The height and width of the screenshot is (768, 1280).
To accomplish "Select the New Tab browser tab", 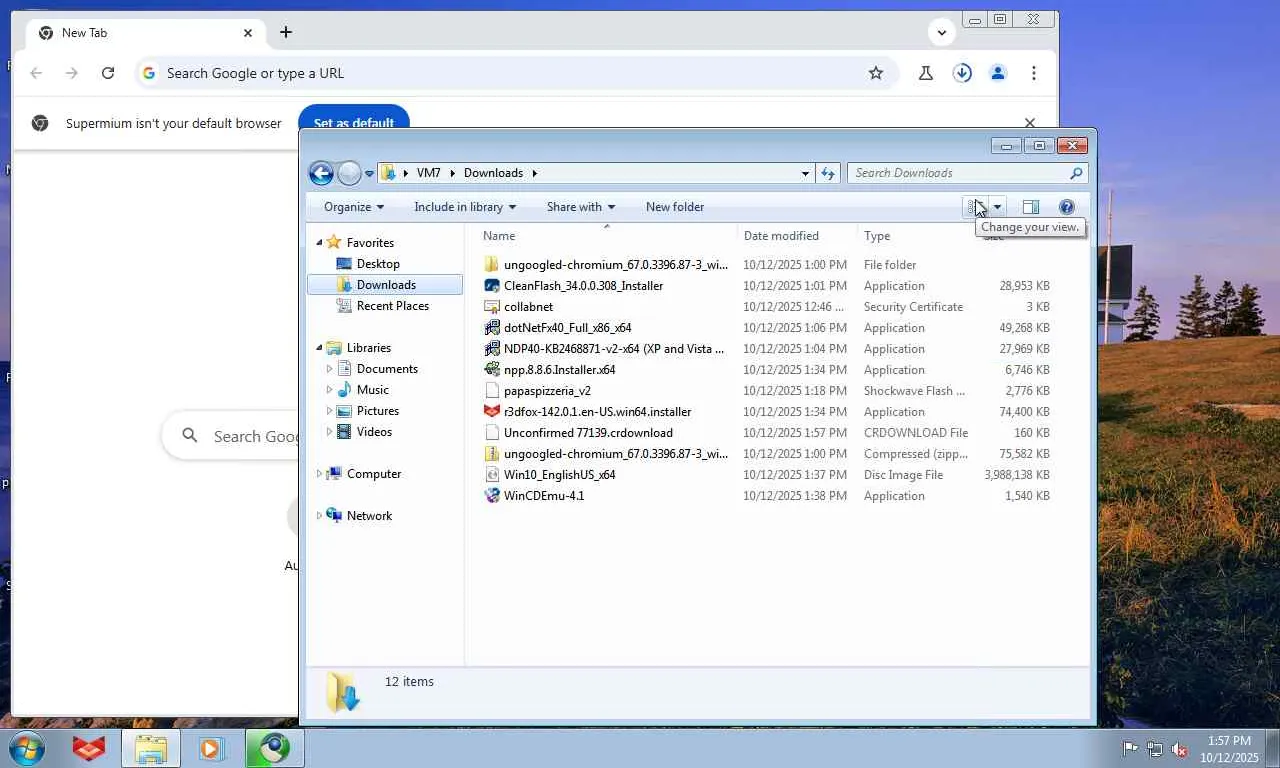I will (x=147, y=33).
